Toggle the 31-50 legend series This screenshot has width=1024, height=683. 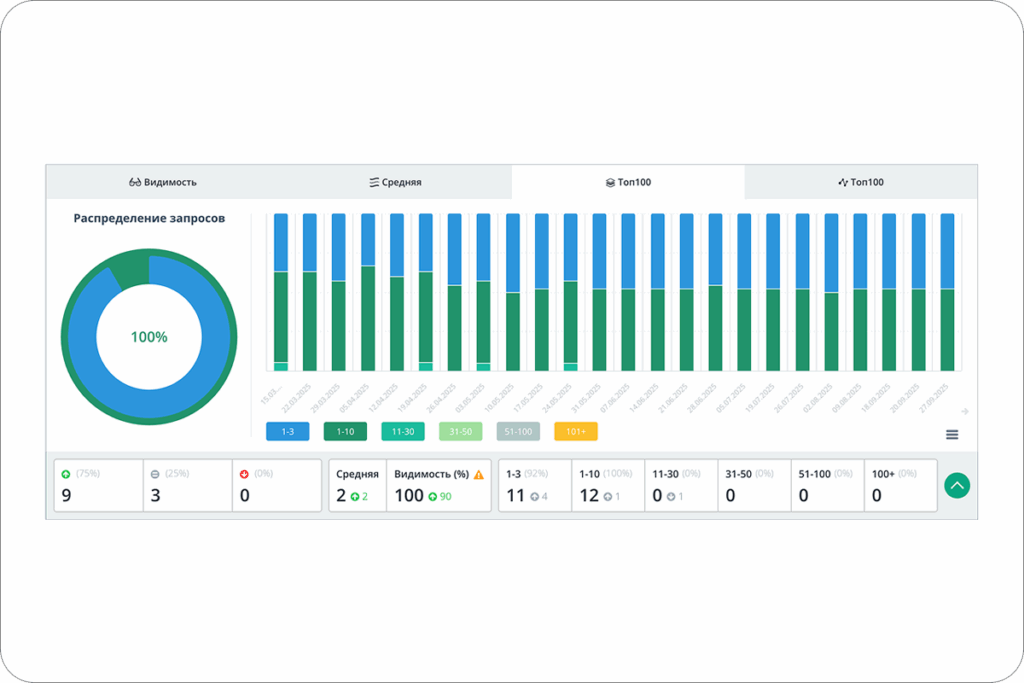pyautogui.click(x=460, y=432)
